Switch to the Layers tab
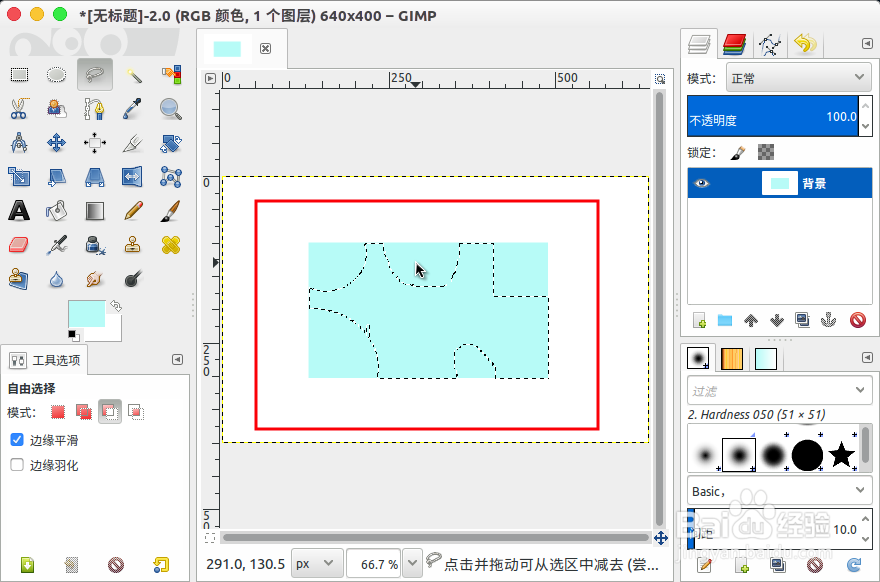The width and height of the screenshot is (880, 582). [699, 44]
